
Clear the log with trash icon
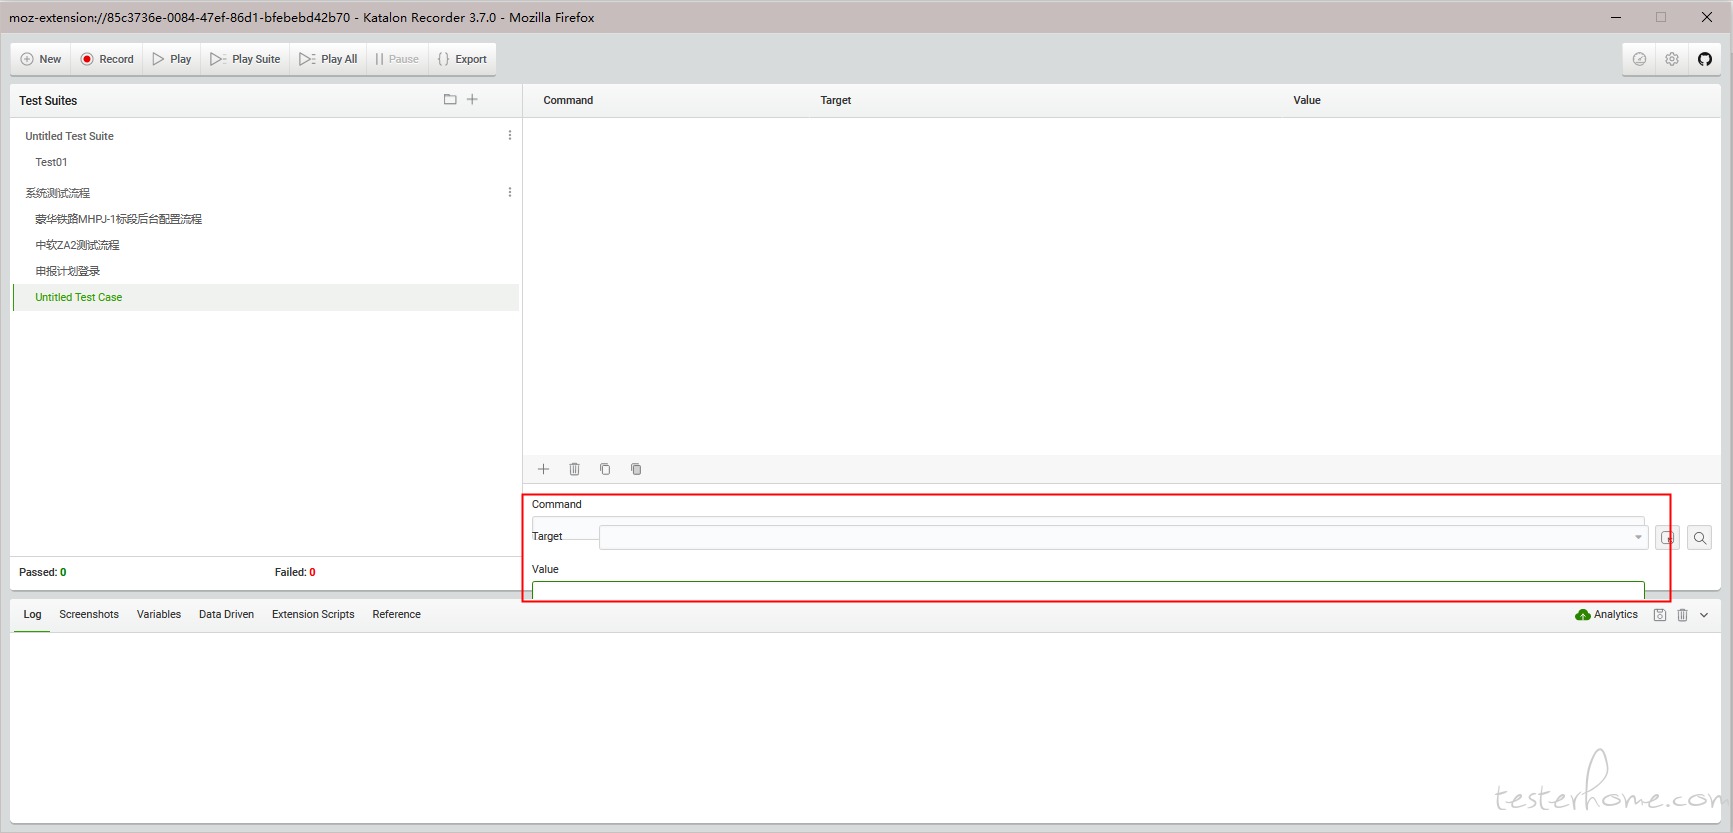click(x=1683, y=615)
